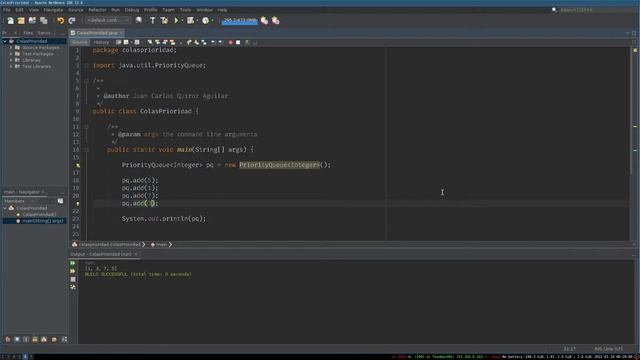Click the hint bulb on line 21

tap(78, 203)
